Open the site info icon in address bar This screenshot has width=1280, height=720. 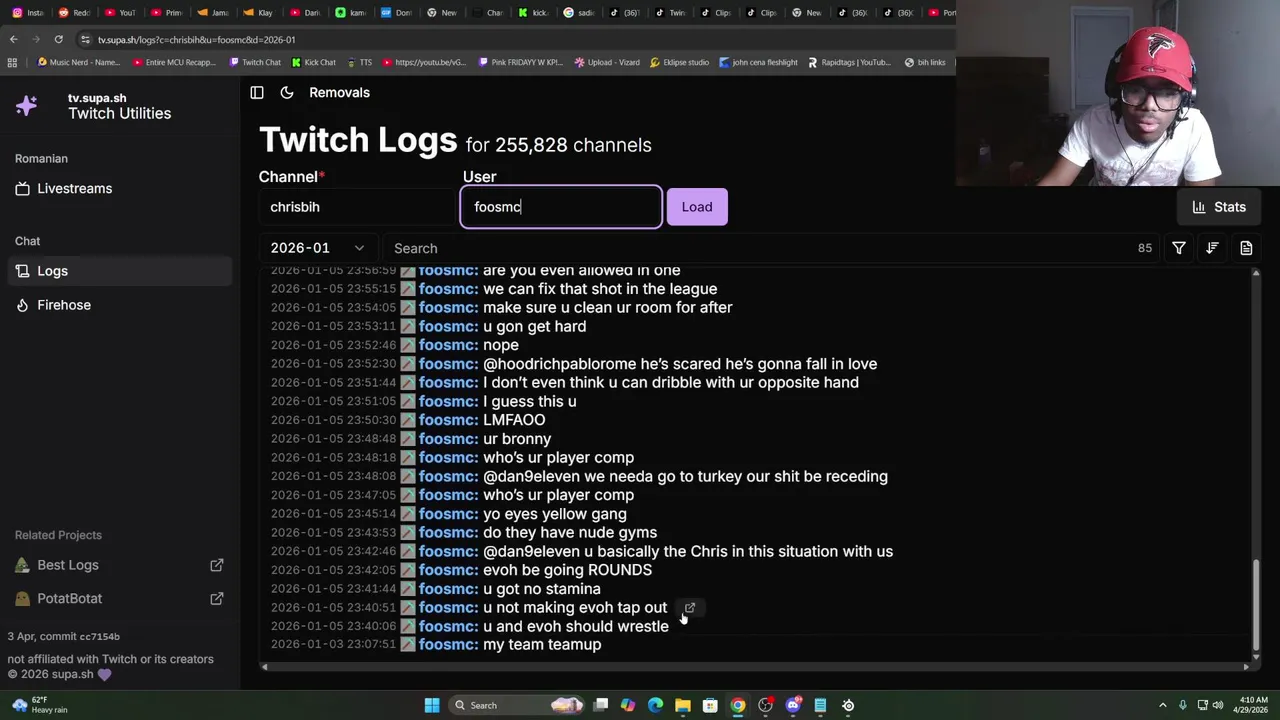85,40
